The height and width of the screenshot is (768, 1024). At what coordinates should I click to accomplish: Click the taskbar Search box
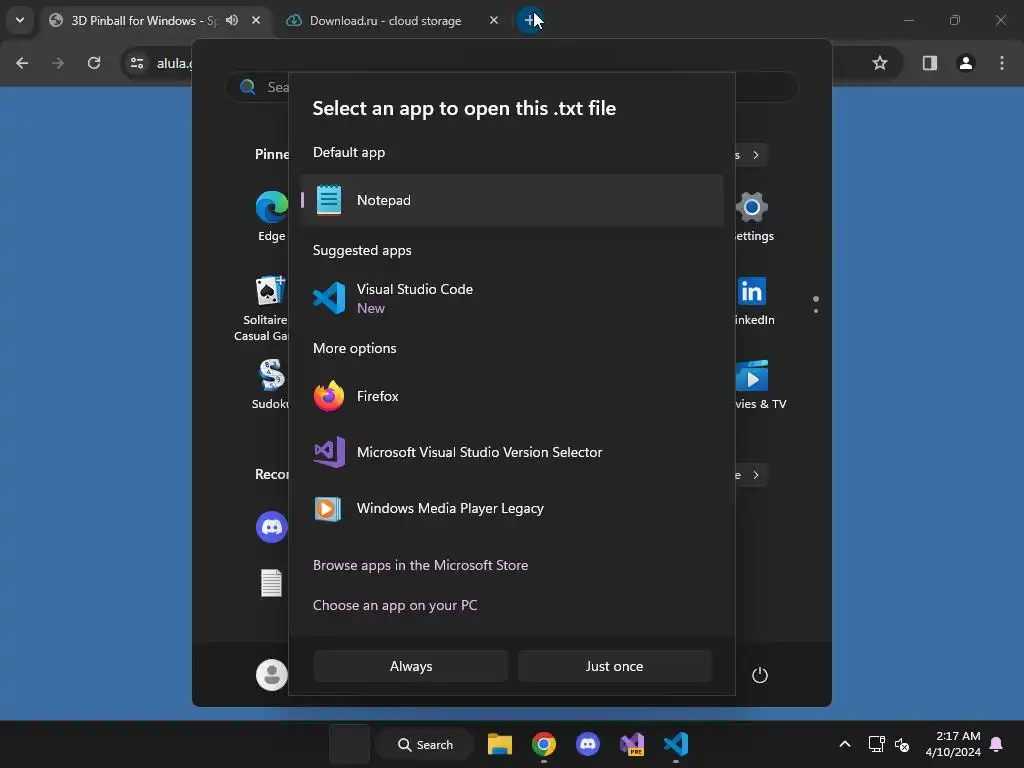pyautogui.click(x=425, y=744)
